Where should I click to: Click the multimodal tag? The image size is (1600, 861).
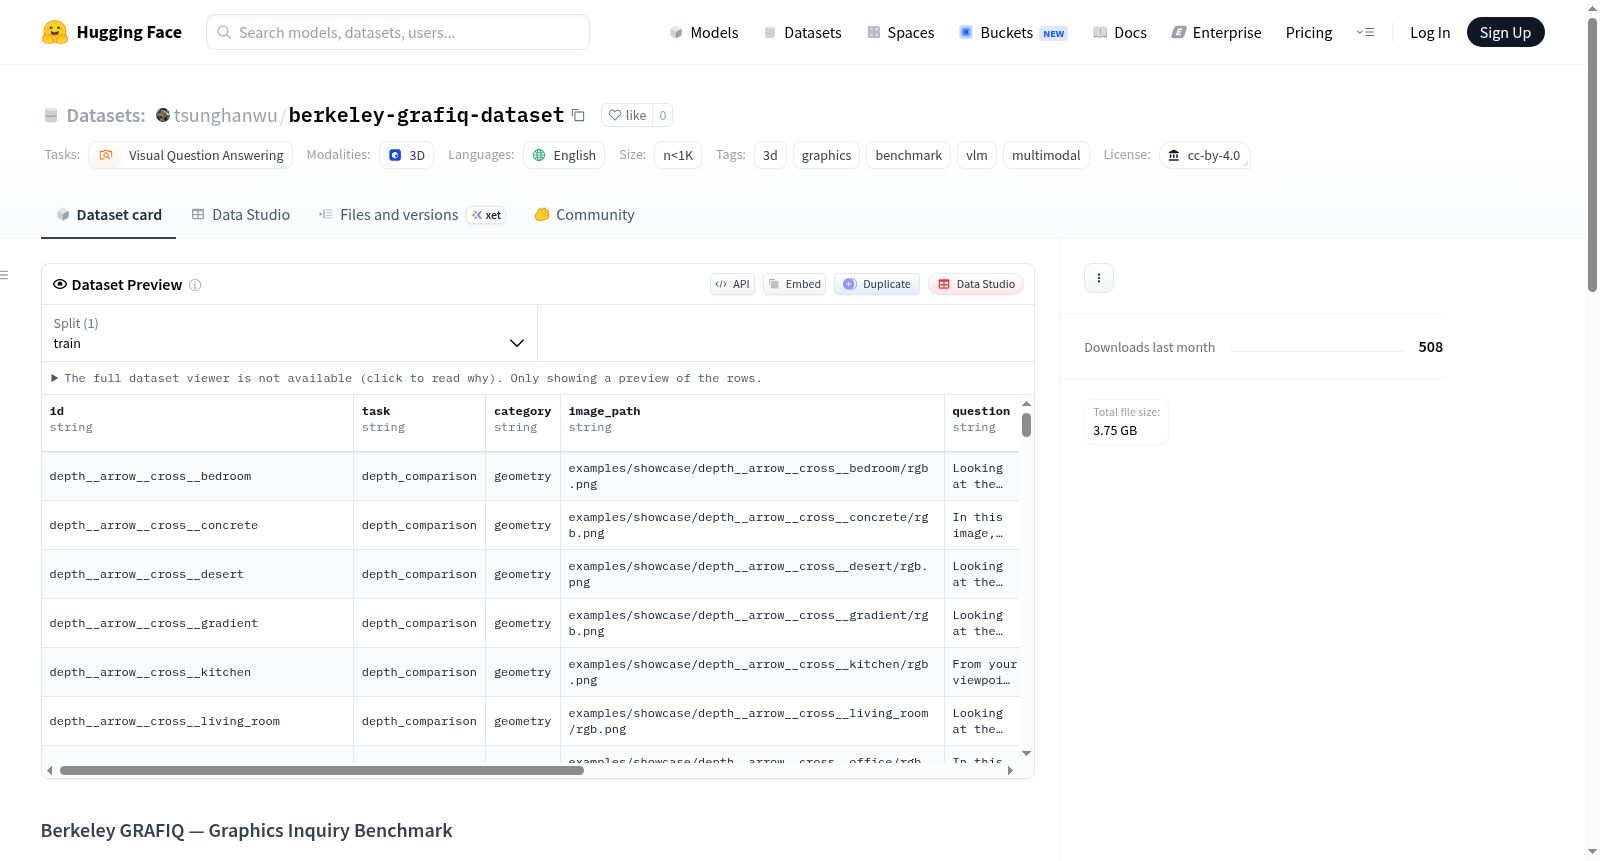pos(1046,155)
